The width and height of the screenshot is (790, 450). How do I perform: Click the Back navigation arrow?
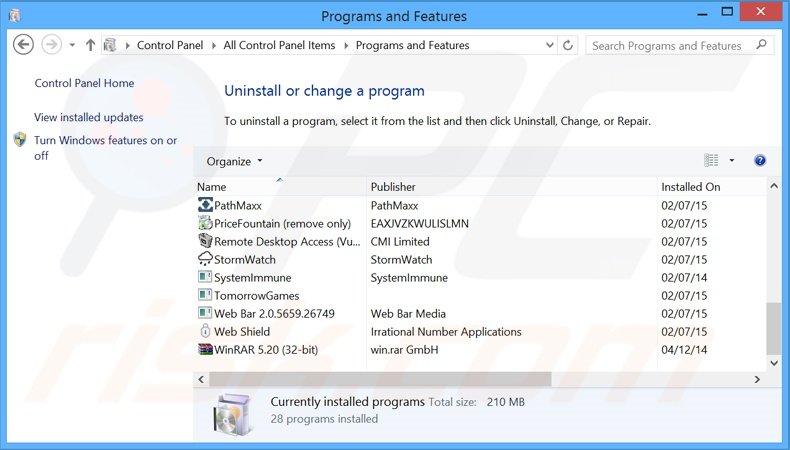[x=23, y=45]
